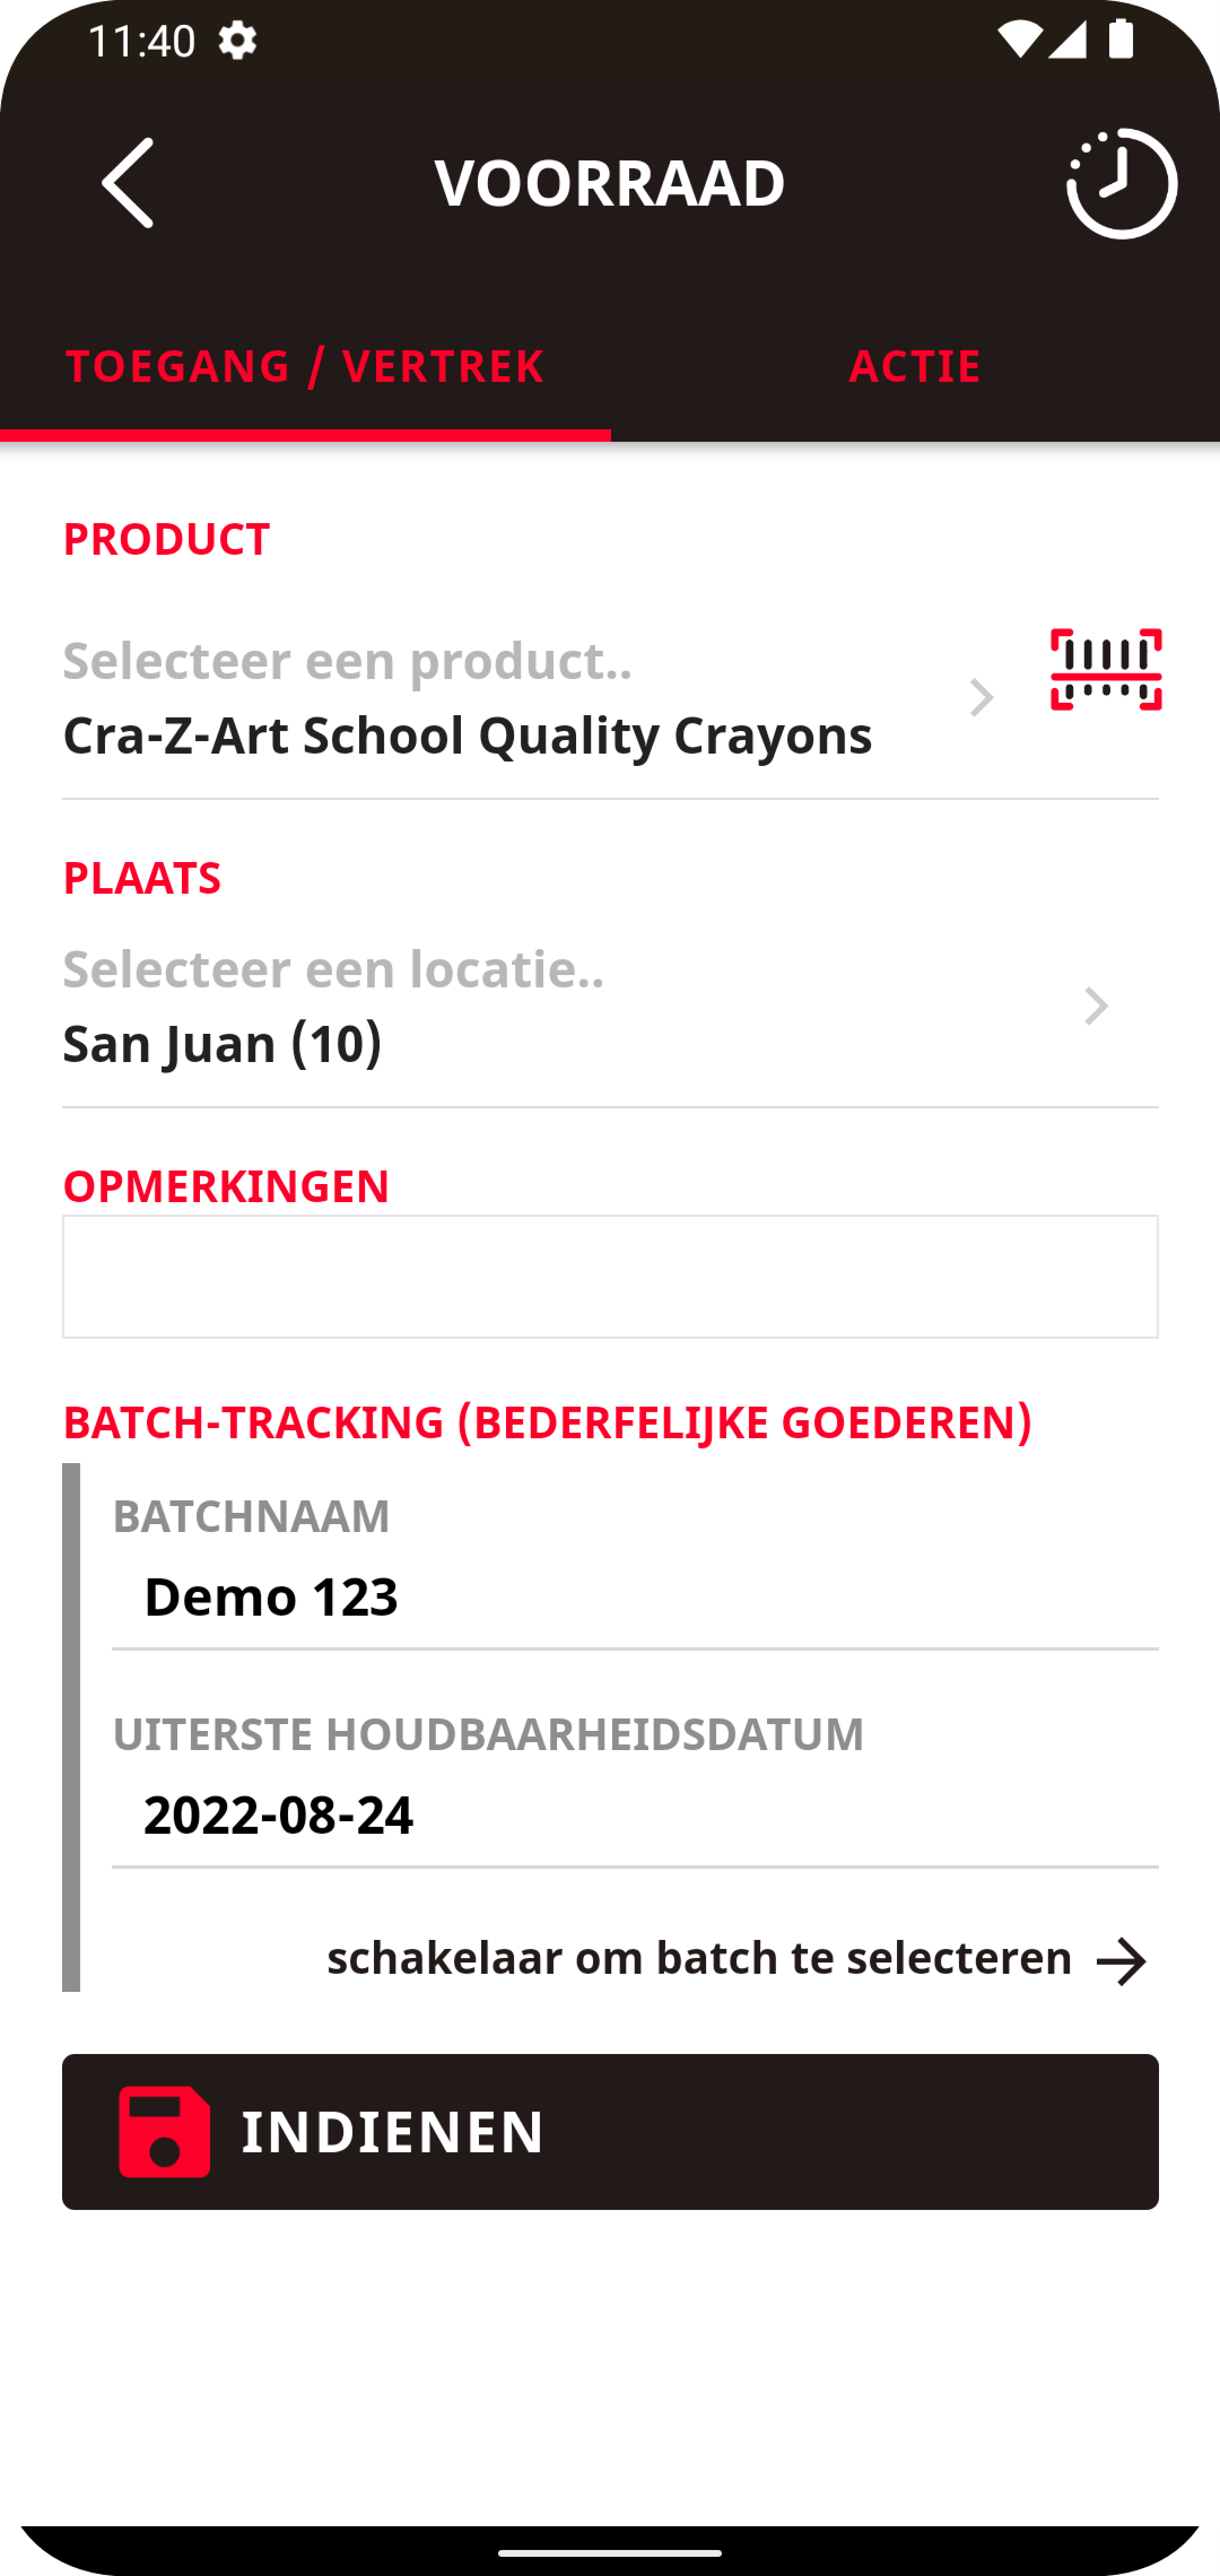Tap the arrow next to batch selection
The height and width of the screenshot is (2576, 1220).
1121,1961
